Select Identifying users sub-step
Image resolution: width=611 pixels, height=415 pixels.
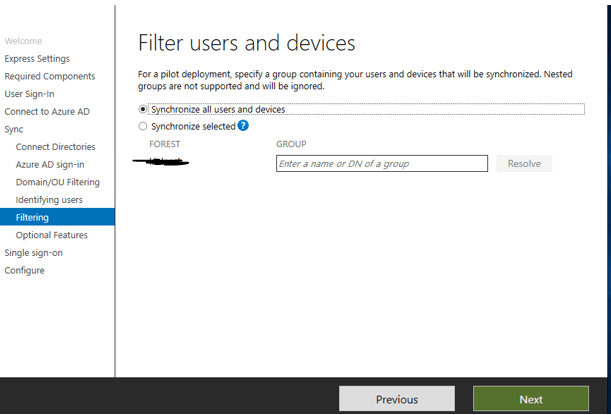coord(49,200)
